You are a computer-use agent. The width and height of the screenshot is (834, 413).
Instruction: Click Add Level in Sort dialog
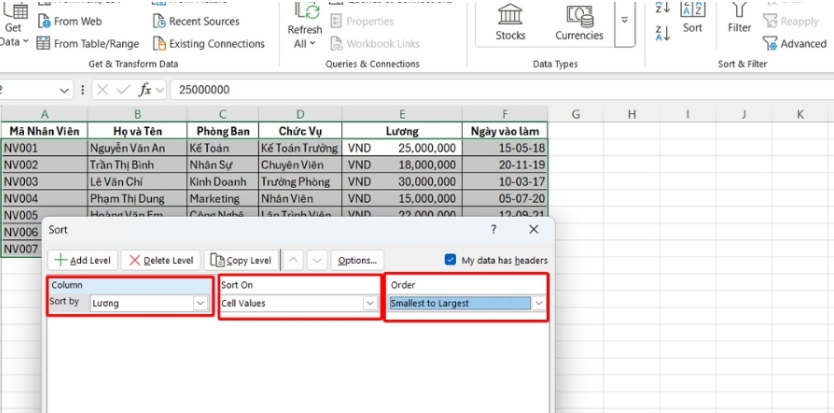click(82, 260)
